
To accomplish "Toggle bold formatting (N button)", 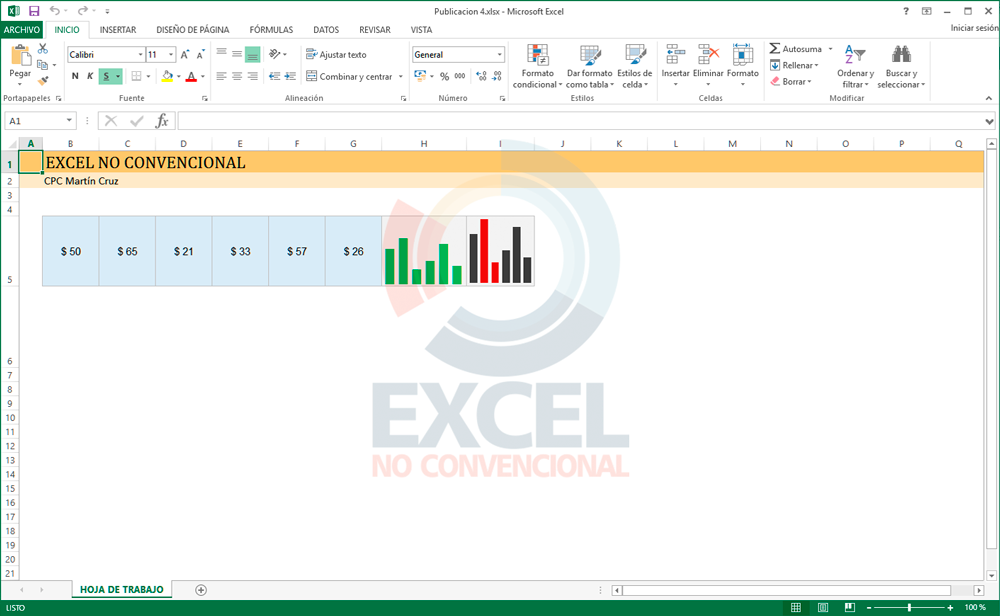I will [75, 76].
